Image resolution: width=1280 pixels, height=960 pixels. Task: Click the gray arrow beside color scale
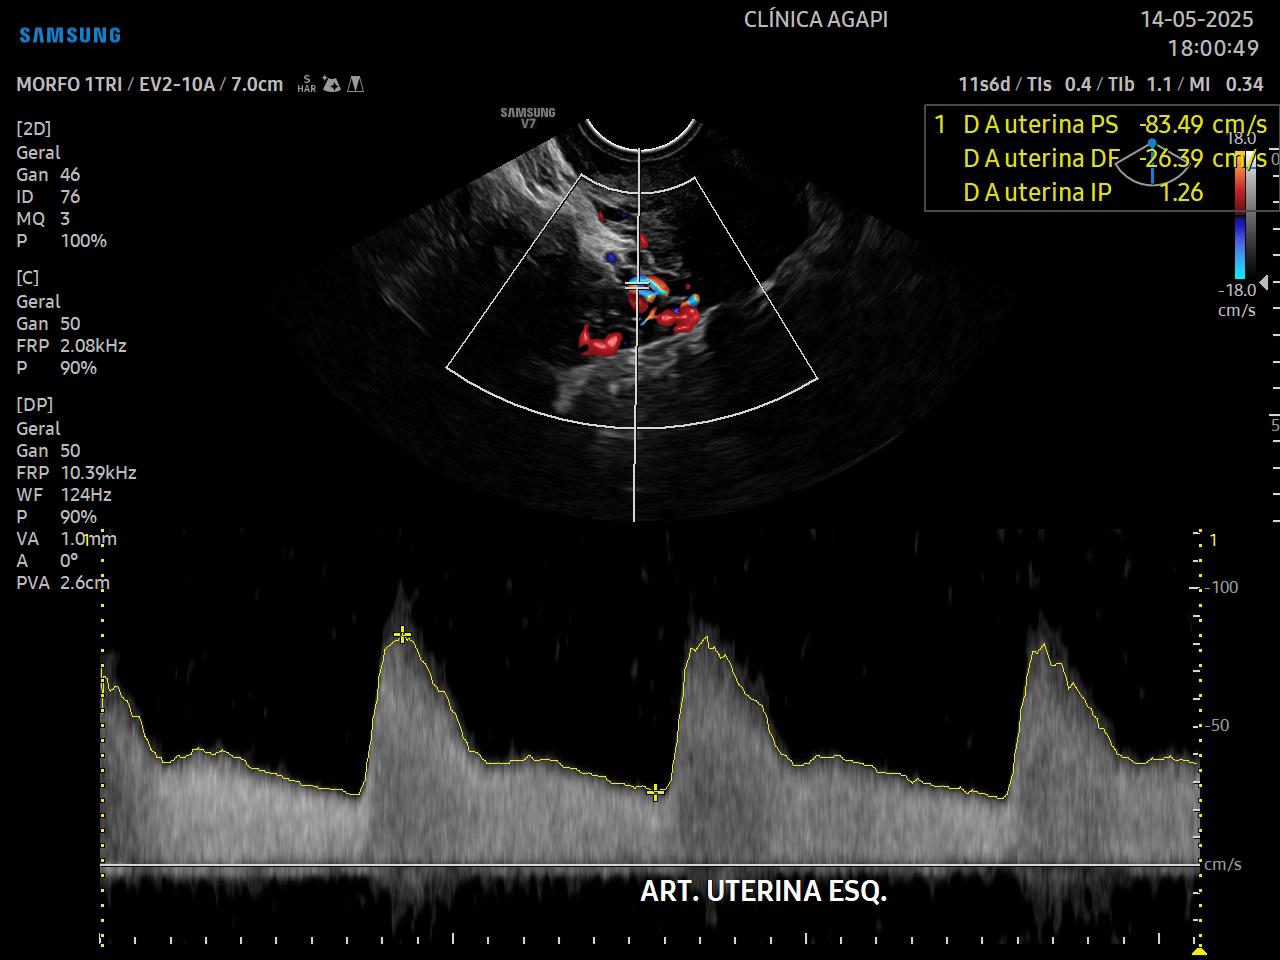[x=1265, y=284]
